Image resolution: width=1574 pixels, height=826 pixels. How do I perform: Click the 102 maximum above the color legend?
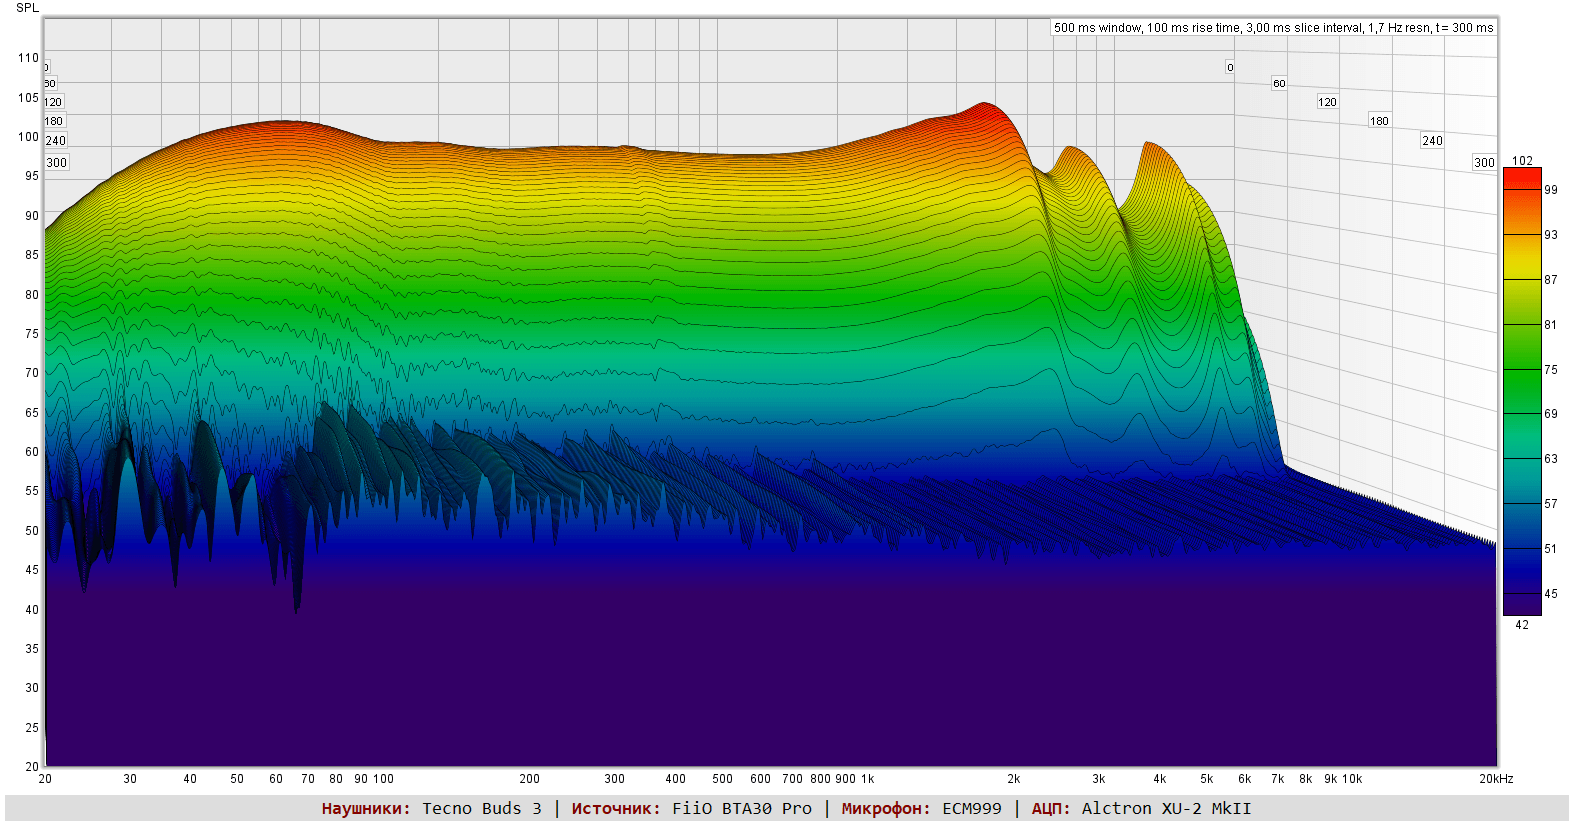1522,161
